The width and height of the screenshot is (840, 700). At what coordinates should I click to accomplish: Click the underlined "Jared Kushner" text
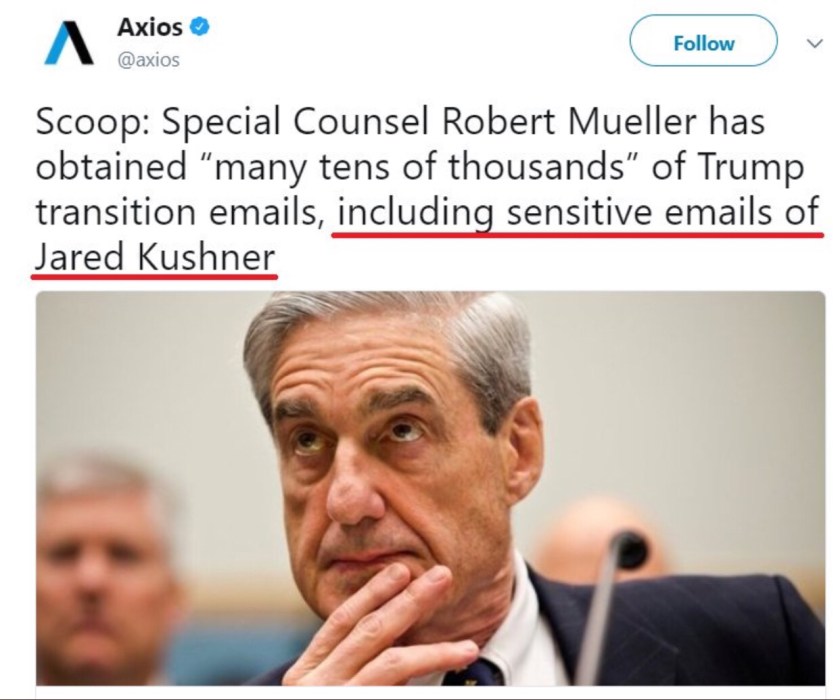pos(154,257)
